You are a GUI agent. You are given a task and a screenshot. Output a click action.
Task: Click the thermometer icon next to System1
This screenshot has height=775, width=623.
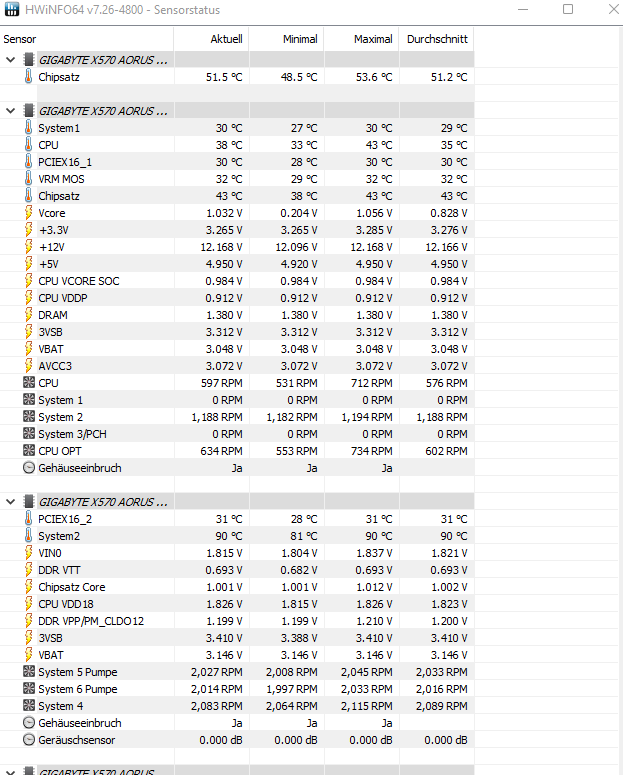pyautogui.click(x=29, y=128)
